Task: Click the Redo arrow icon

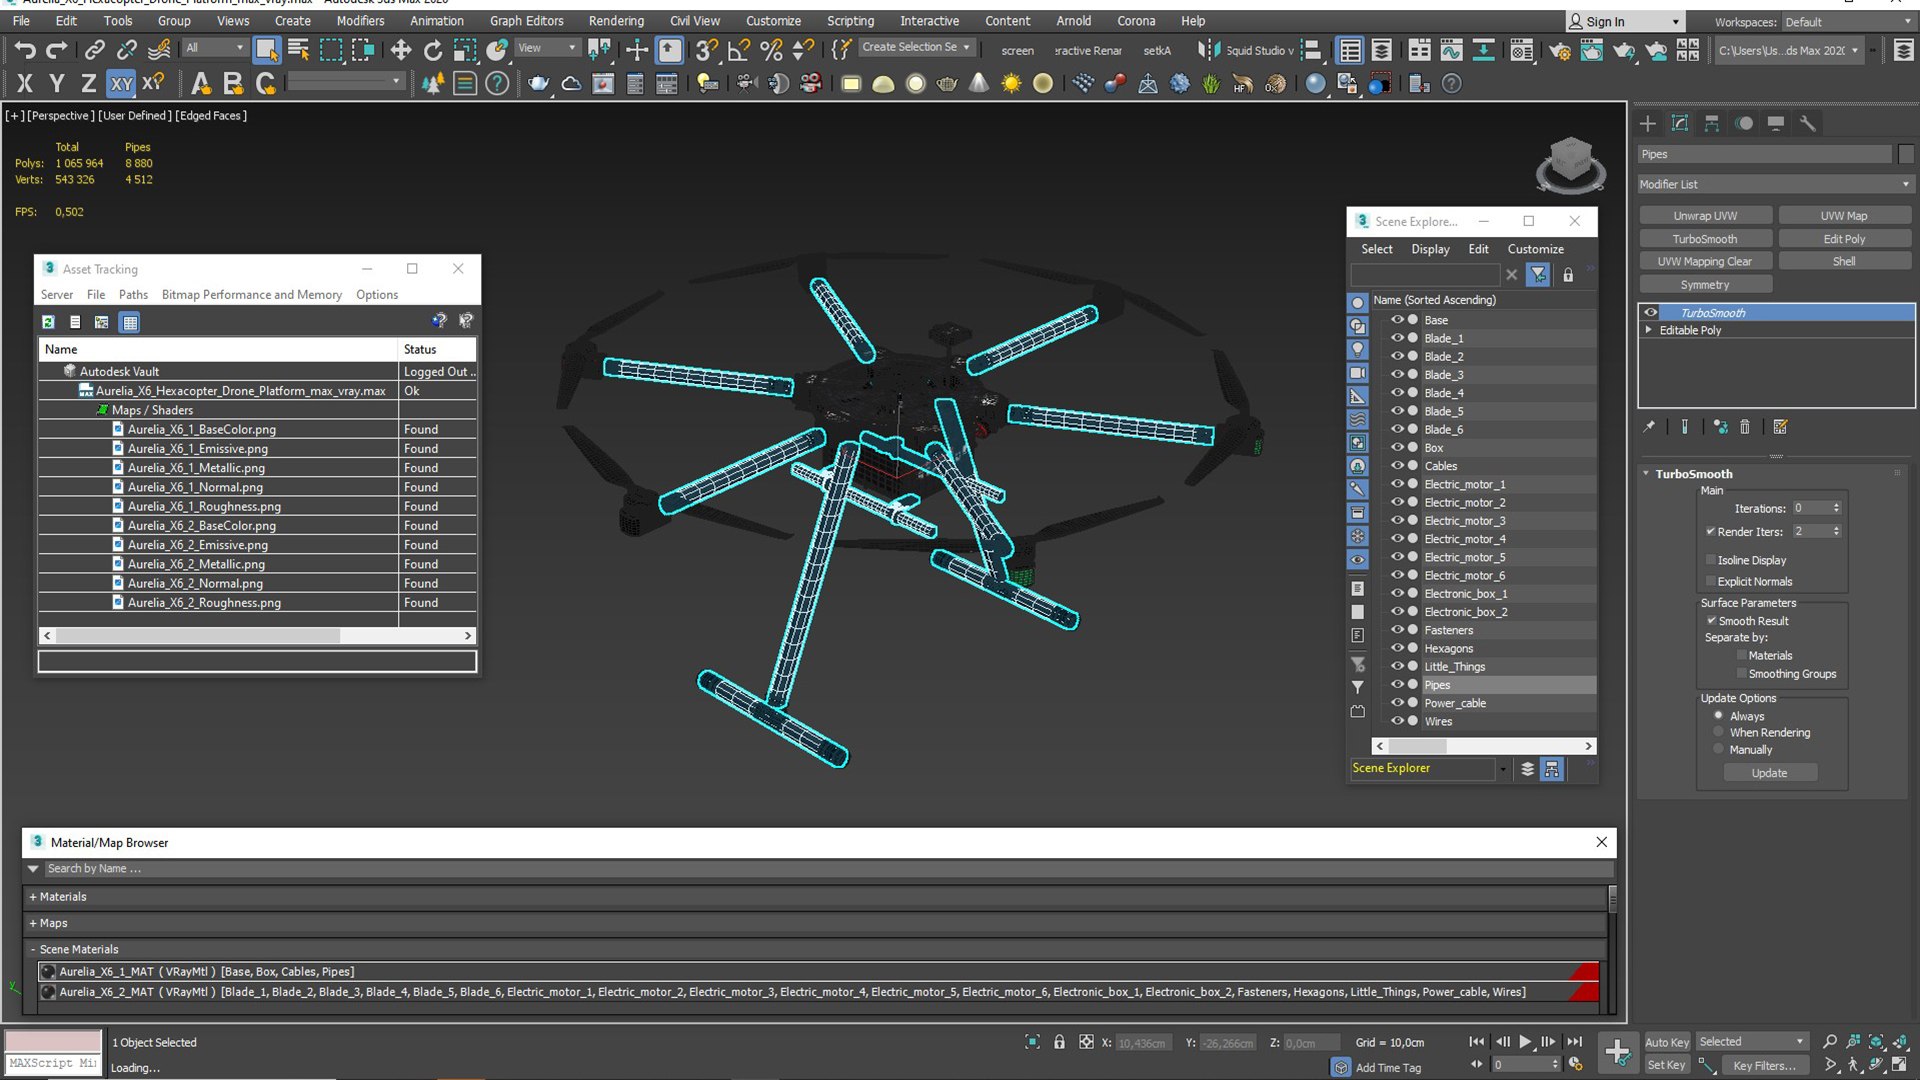Action: [57, 50]
